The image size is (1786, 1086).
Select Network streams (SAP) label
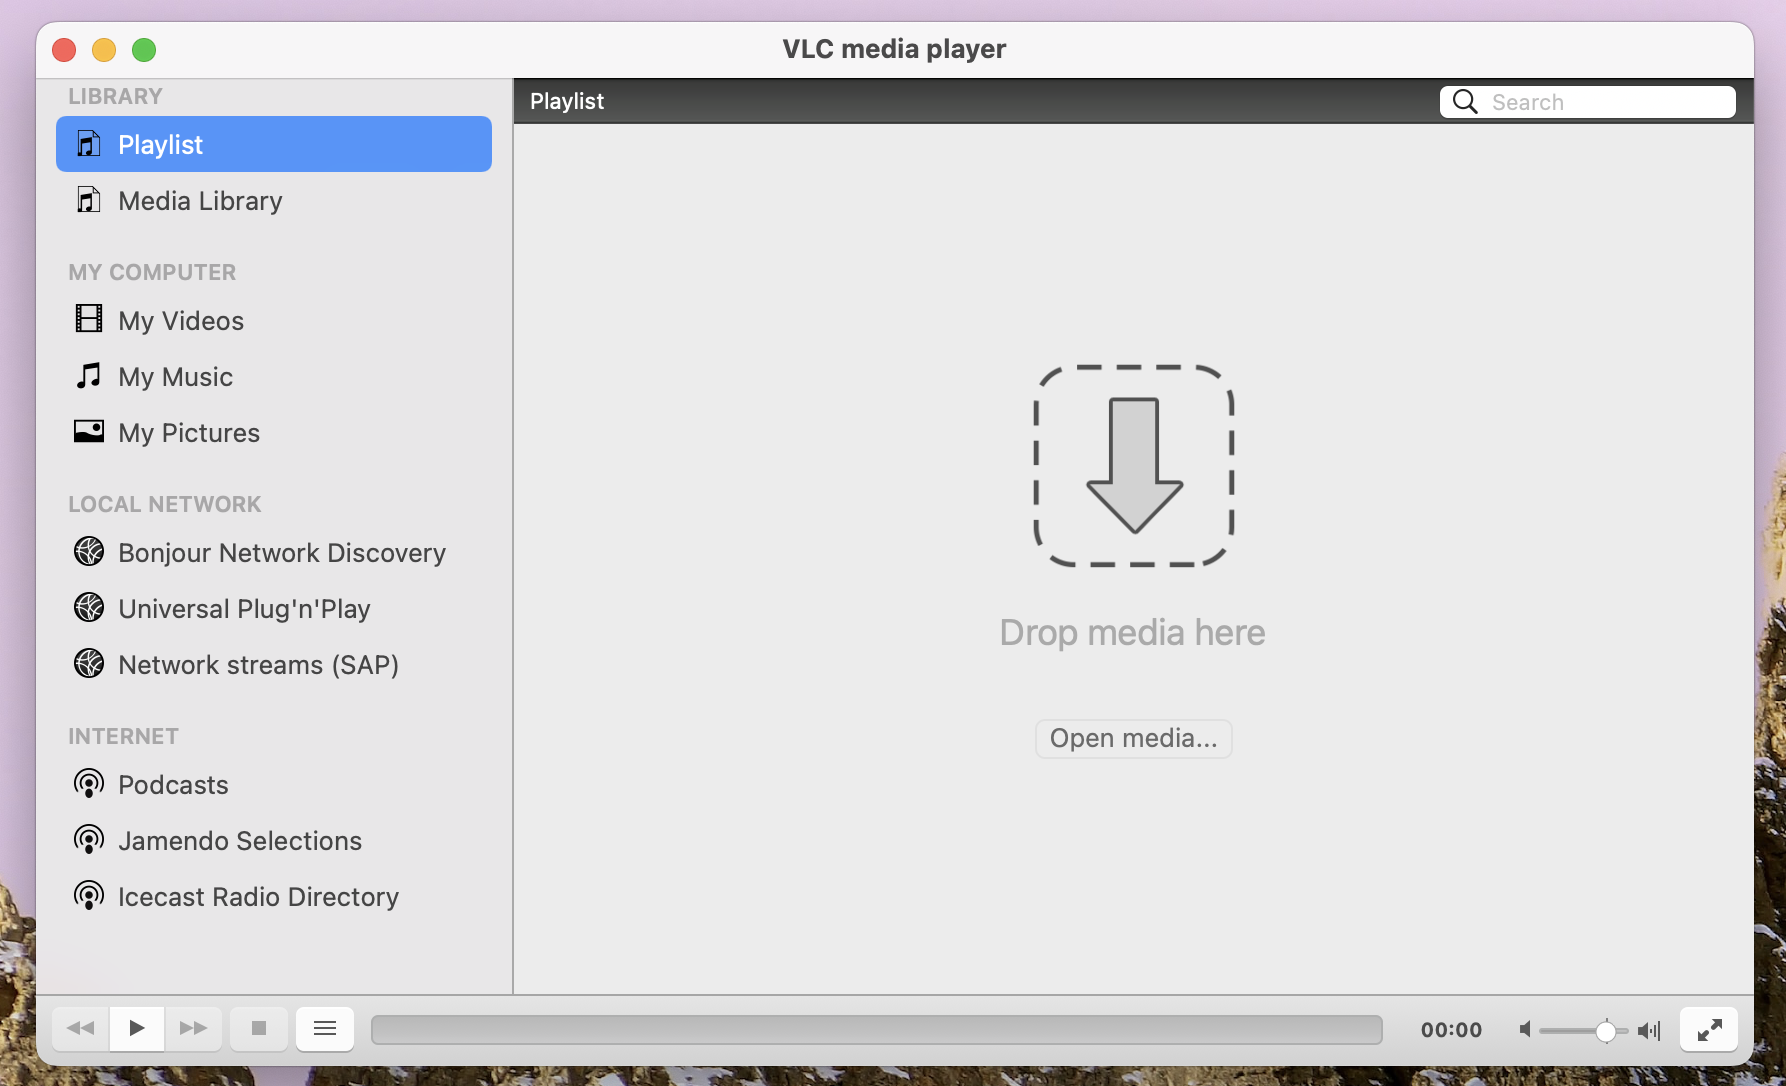point(258,665)
